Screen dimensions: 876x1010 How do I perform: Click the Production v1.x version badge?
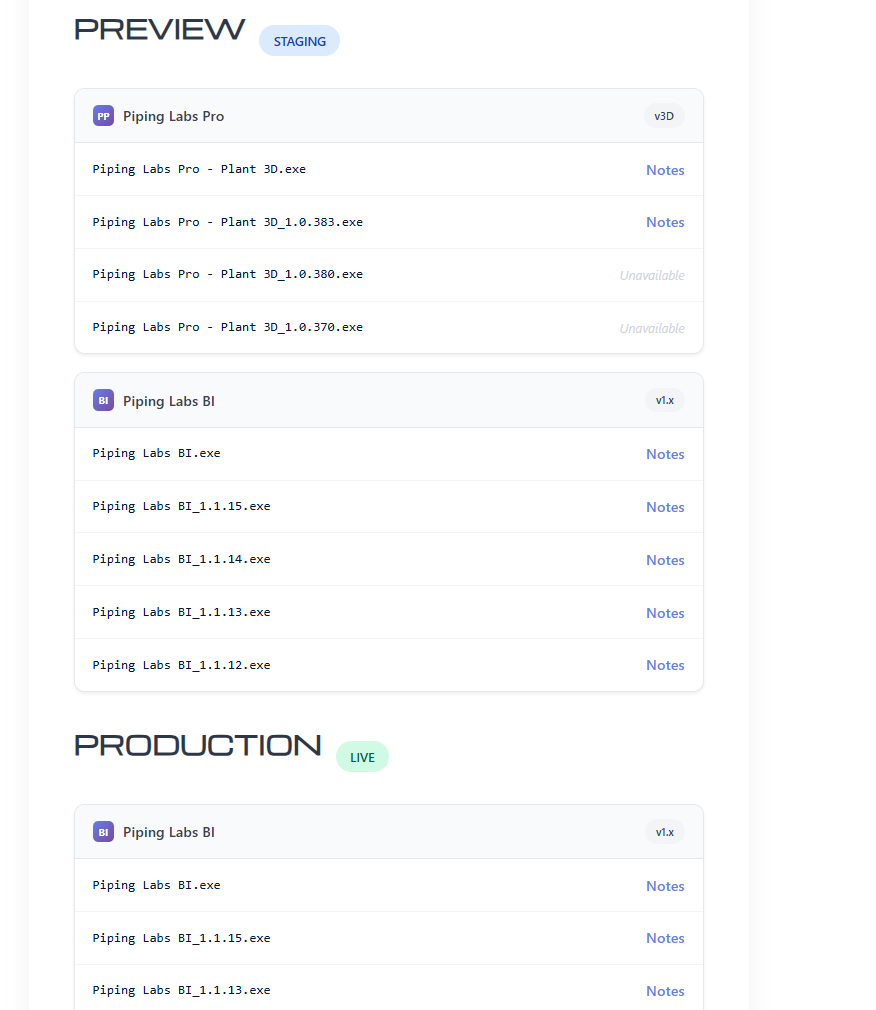(664, 832)
